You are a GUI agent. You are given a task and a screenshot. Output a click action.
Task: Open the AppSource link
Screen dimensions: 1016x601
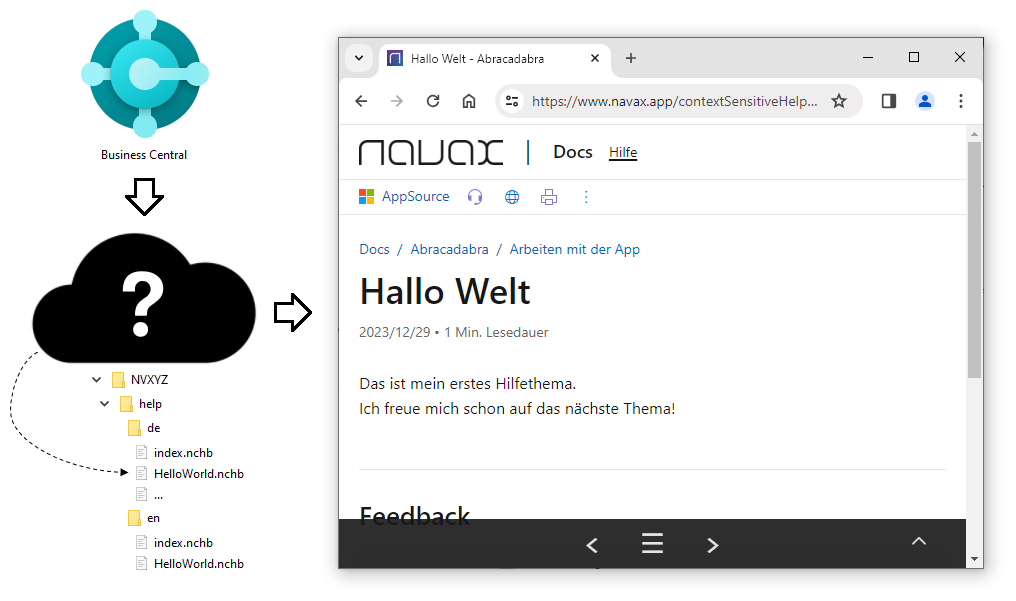404,197
